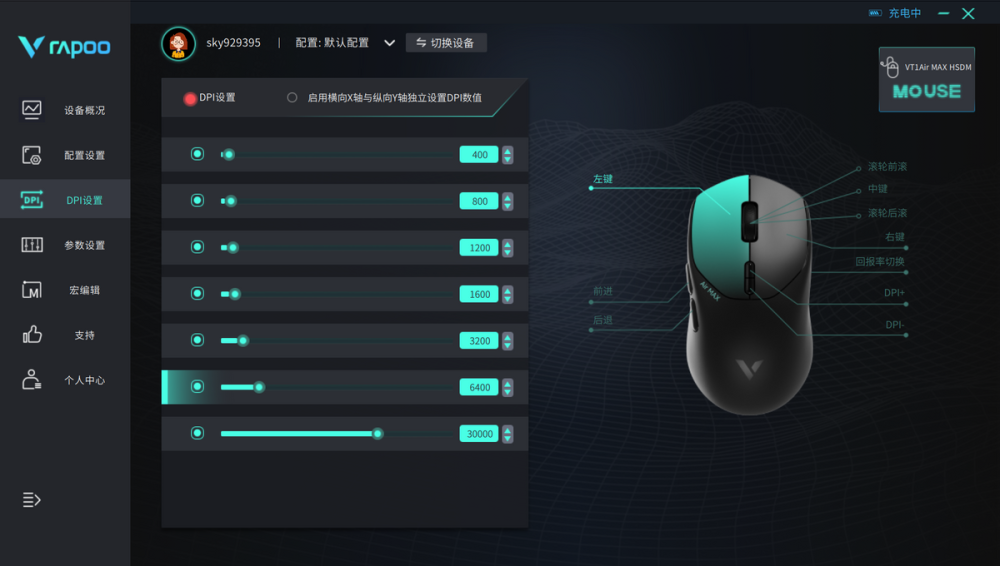Click the 1600 DPI value field
This screenshot has height=566, width=1000.
coord(479,294)
